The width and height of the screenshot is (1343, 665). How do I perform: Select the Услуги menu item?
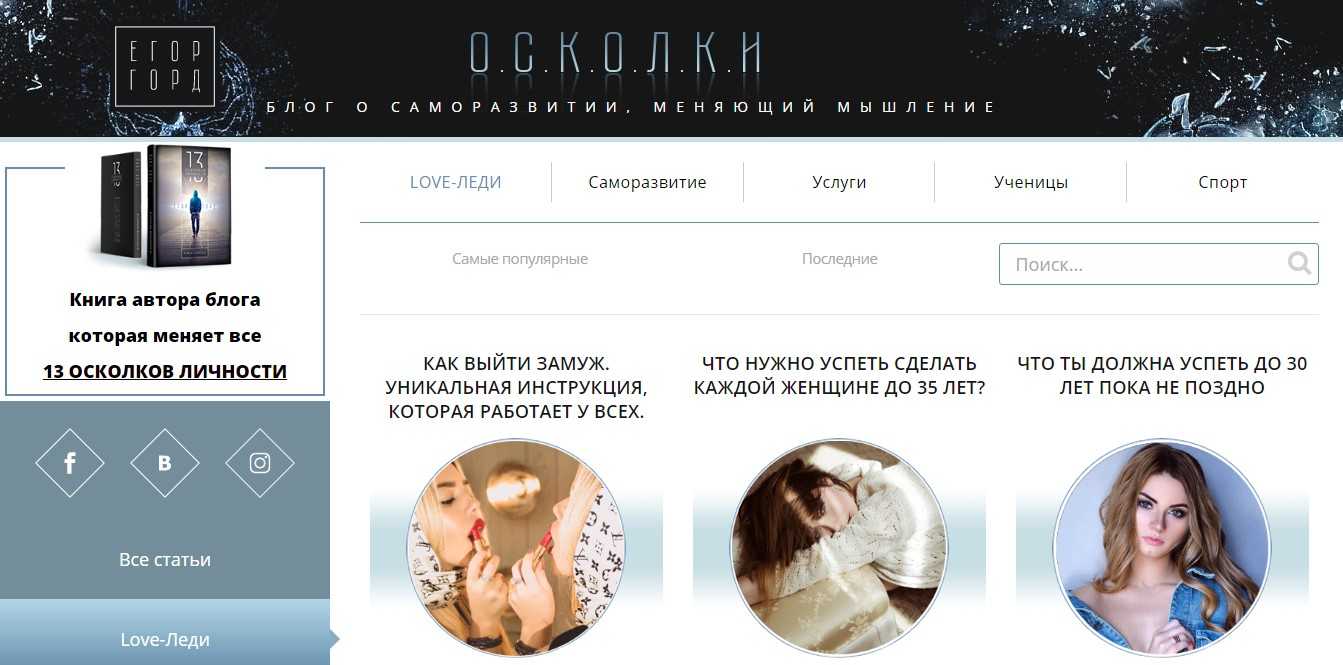[x=839, y=182]
